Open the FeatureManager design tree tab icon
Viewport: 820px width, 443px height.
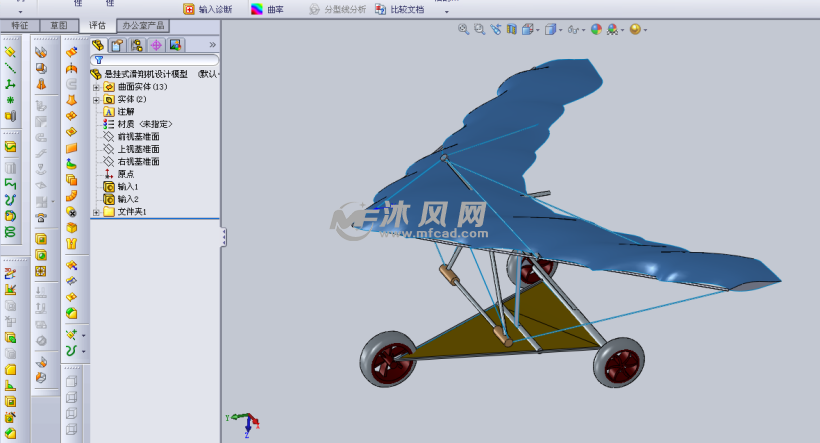pyautogui.click(x=98, y=45)
